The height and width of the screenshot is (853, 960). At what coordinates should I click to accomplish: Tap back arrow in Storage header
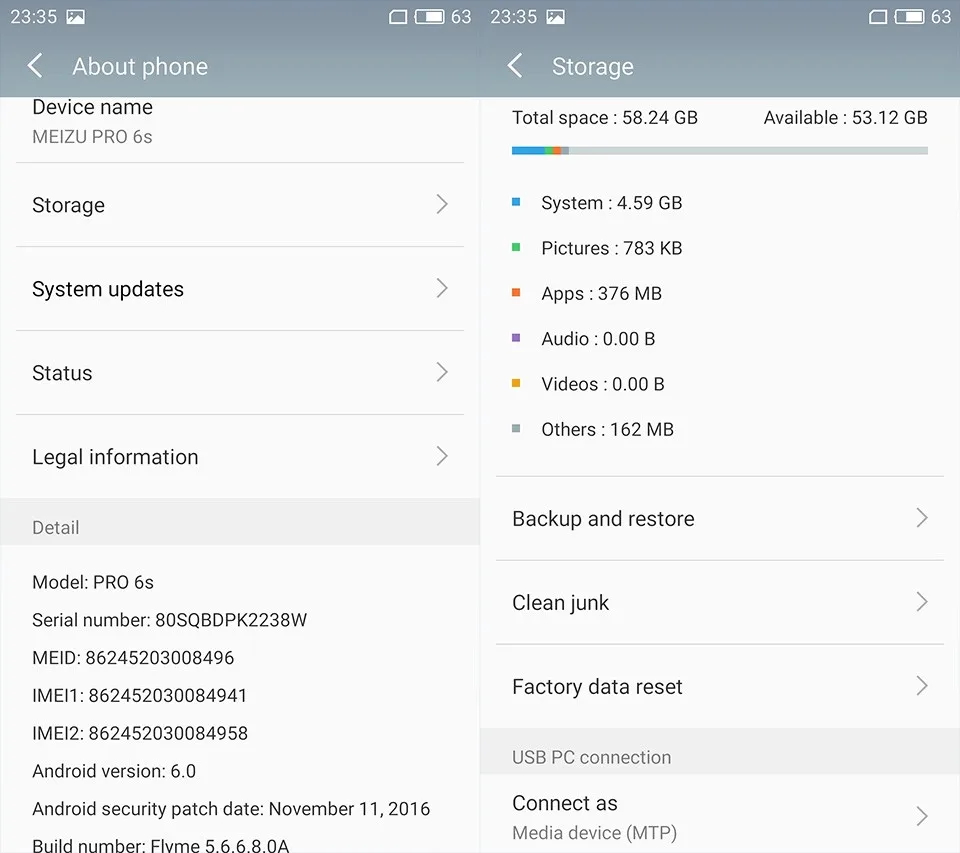point(516,66)
